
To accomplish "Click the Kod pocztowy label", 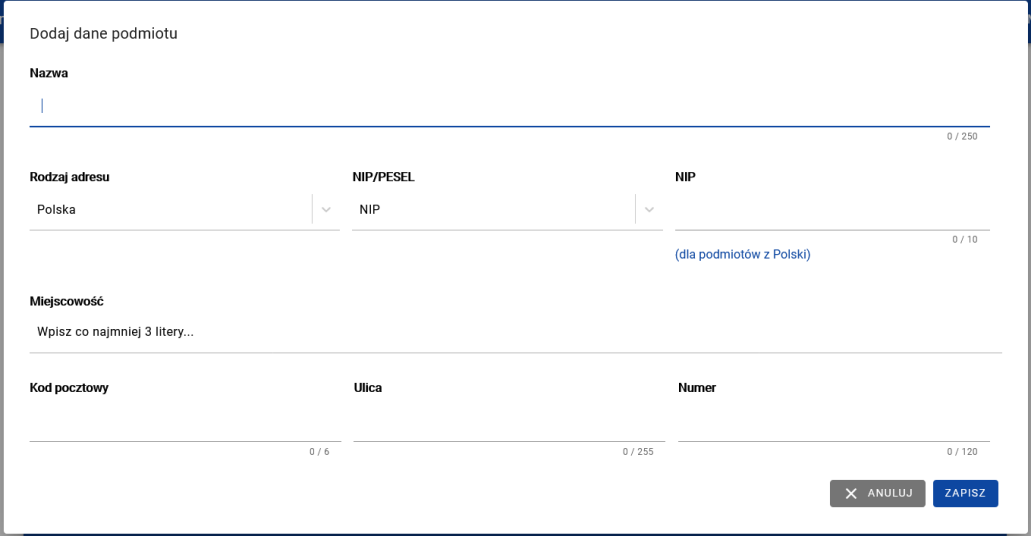I will point(69,388).
